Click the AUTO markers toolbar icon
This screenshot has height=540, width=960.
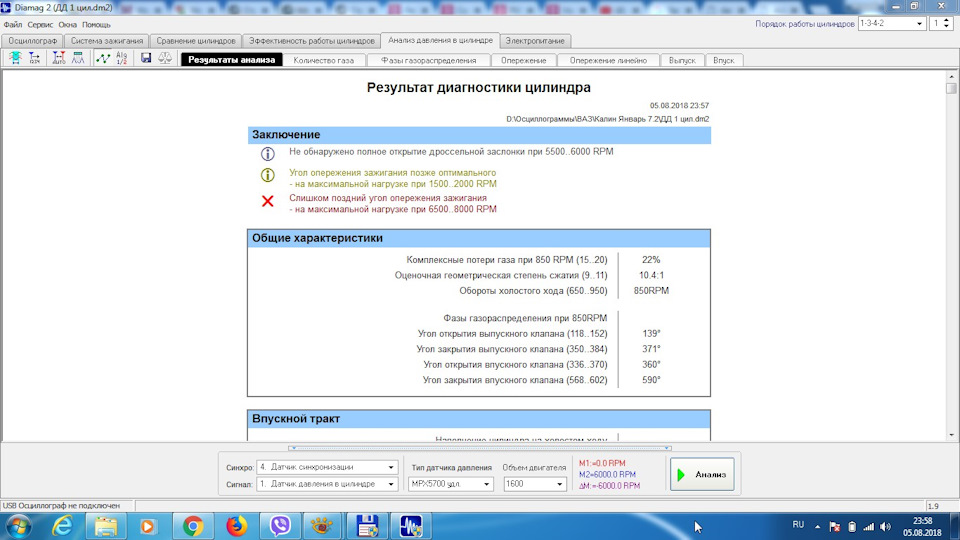pos(59,58)
